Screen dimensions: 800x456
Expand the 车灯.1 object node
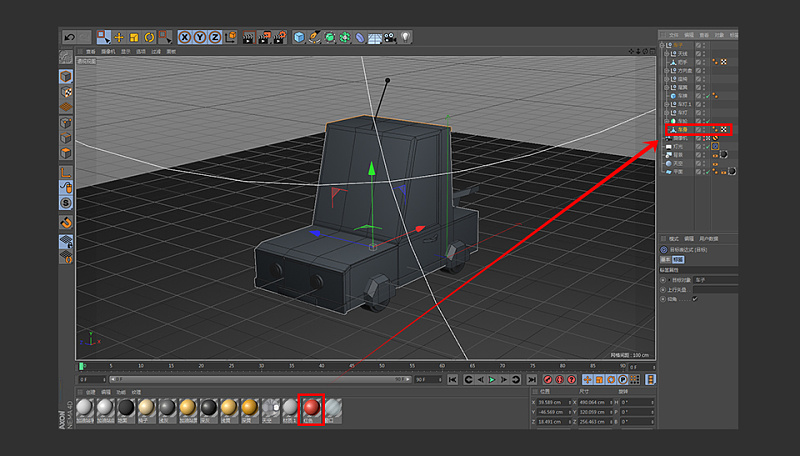pyautogui.click(x=666, y=104)
